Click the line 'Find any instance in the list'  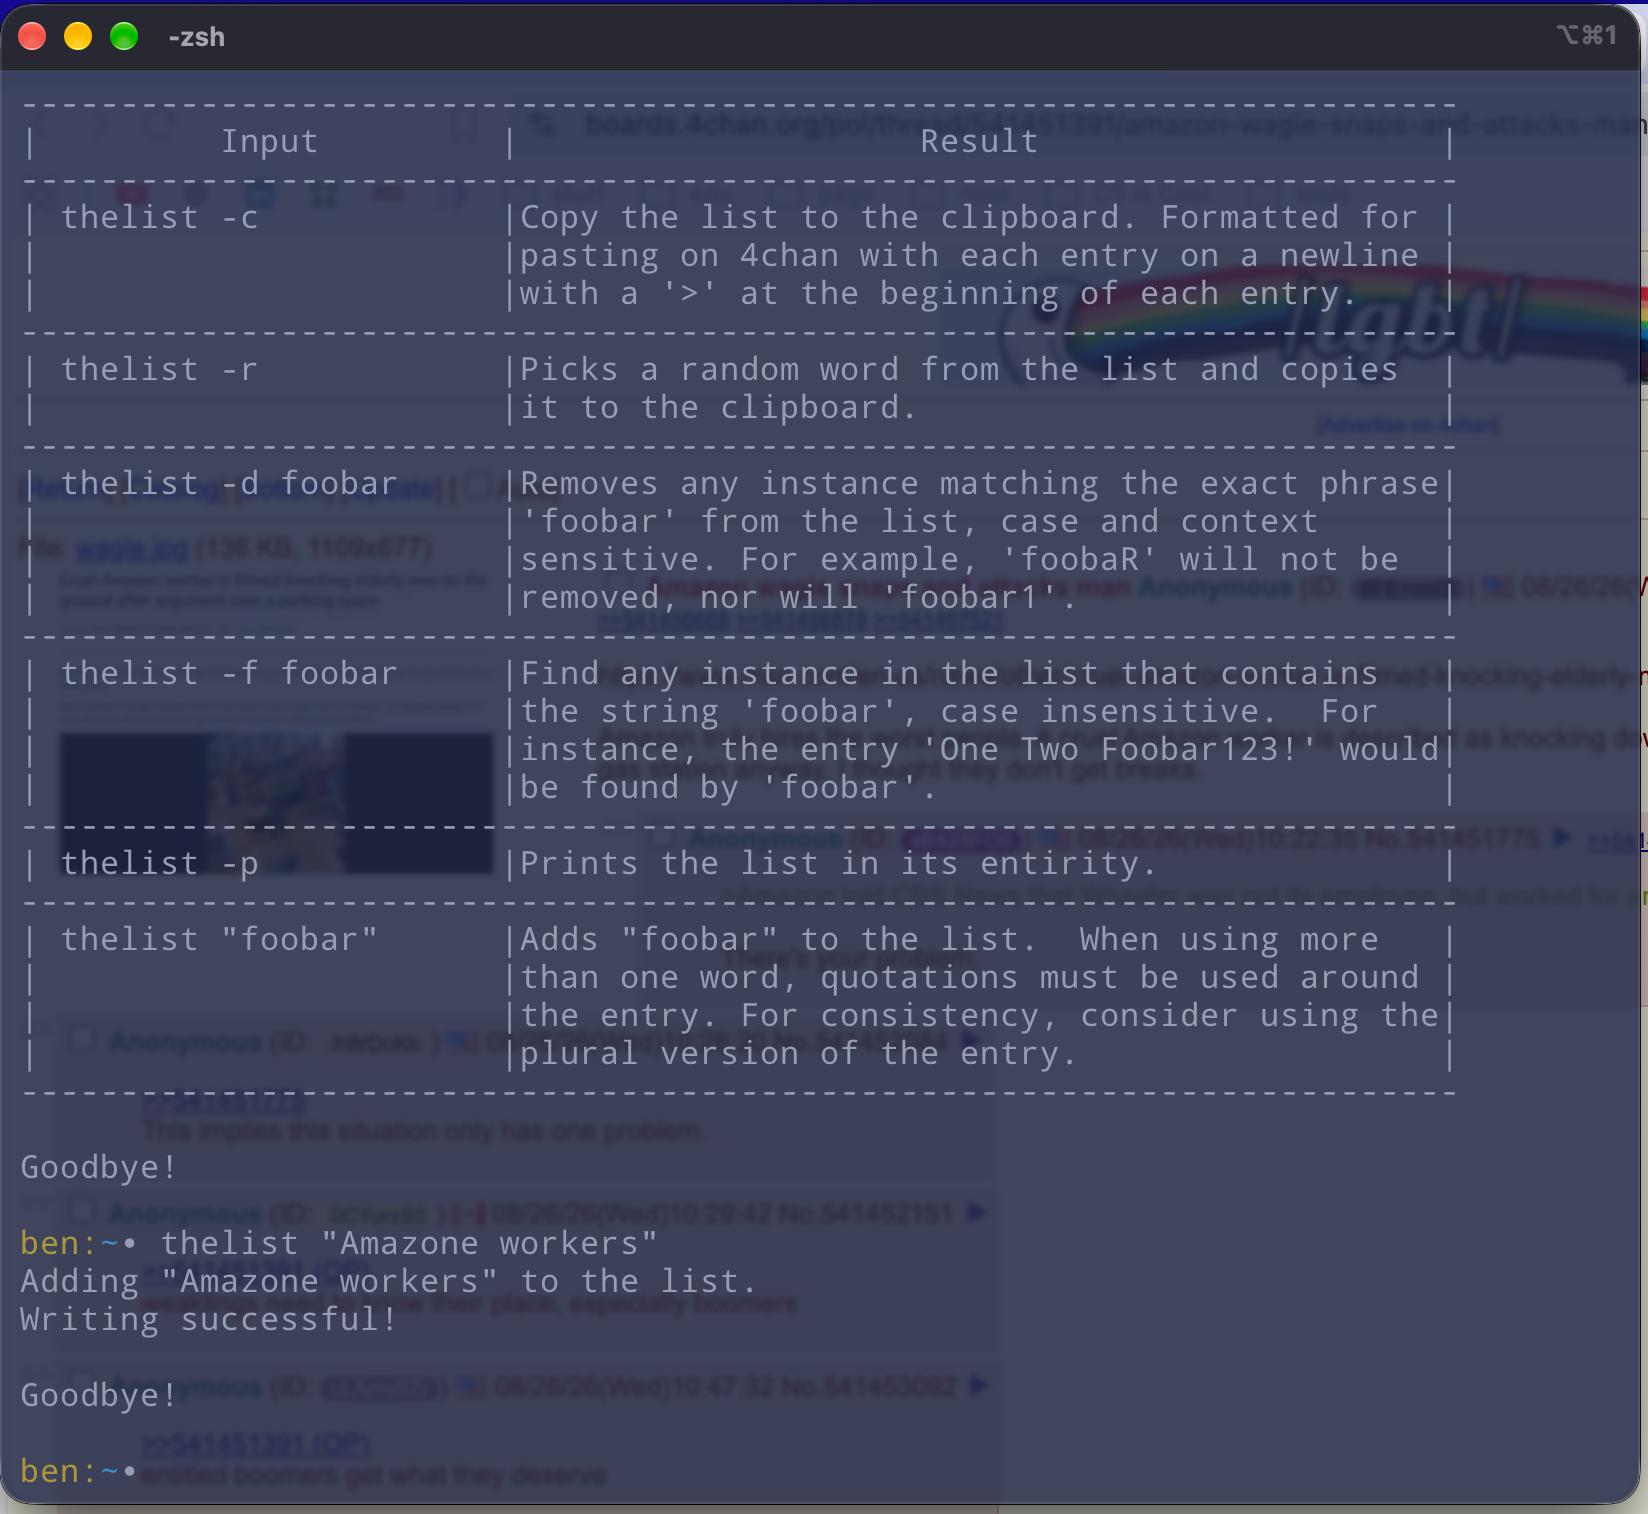click(949, 674)
